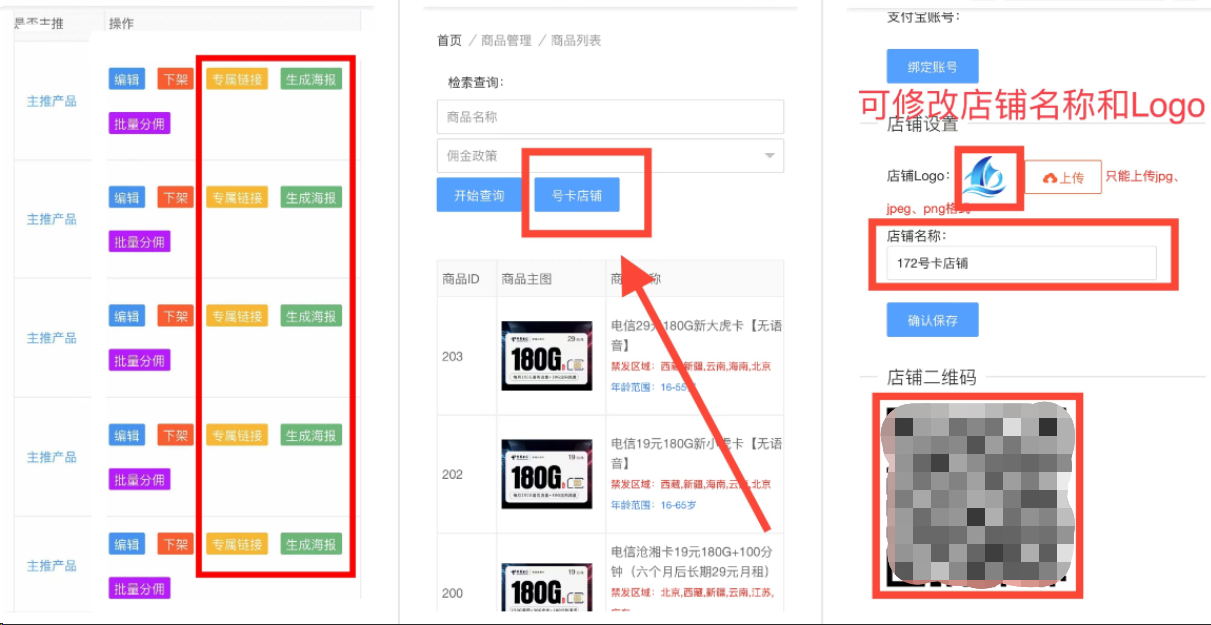Screen dimensions: 1211x625
Task: Click 编辑 in the first product row
Action: tap(127, 80)
